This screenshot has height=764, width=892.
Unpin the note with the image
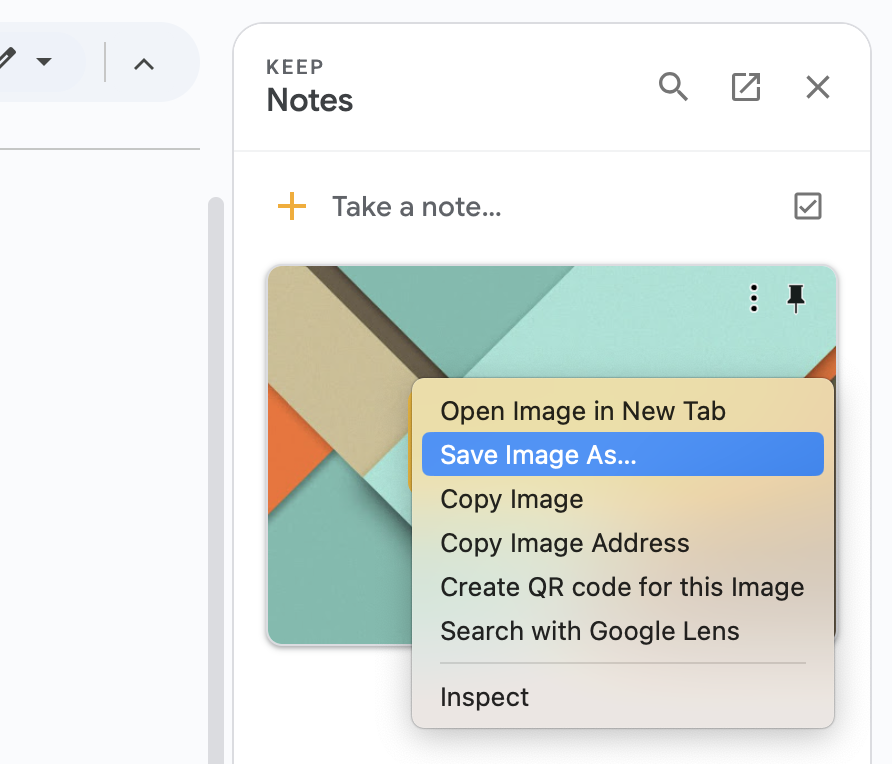(795, 297)
